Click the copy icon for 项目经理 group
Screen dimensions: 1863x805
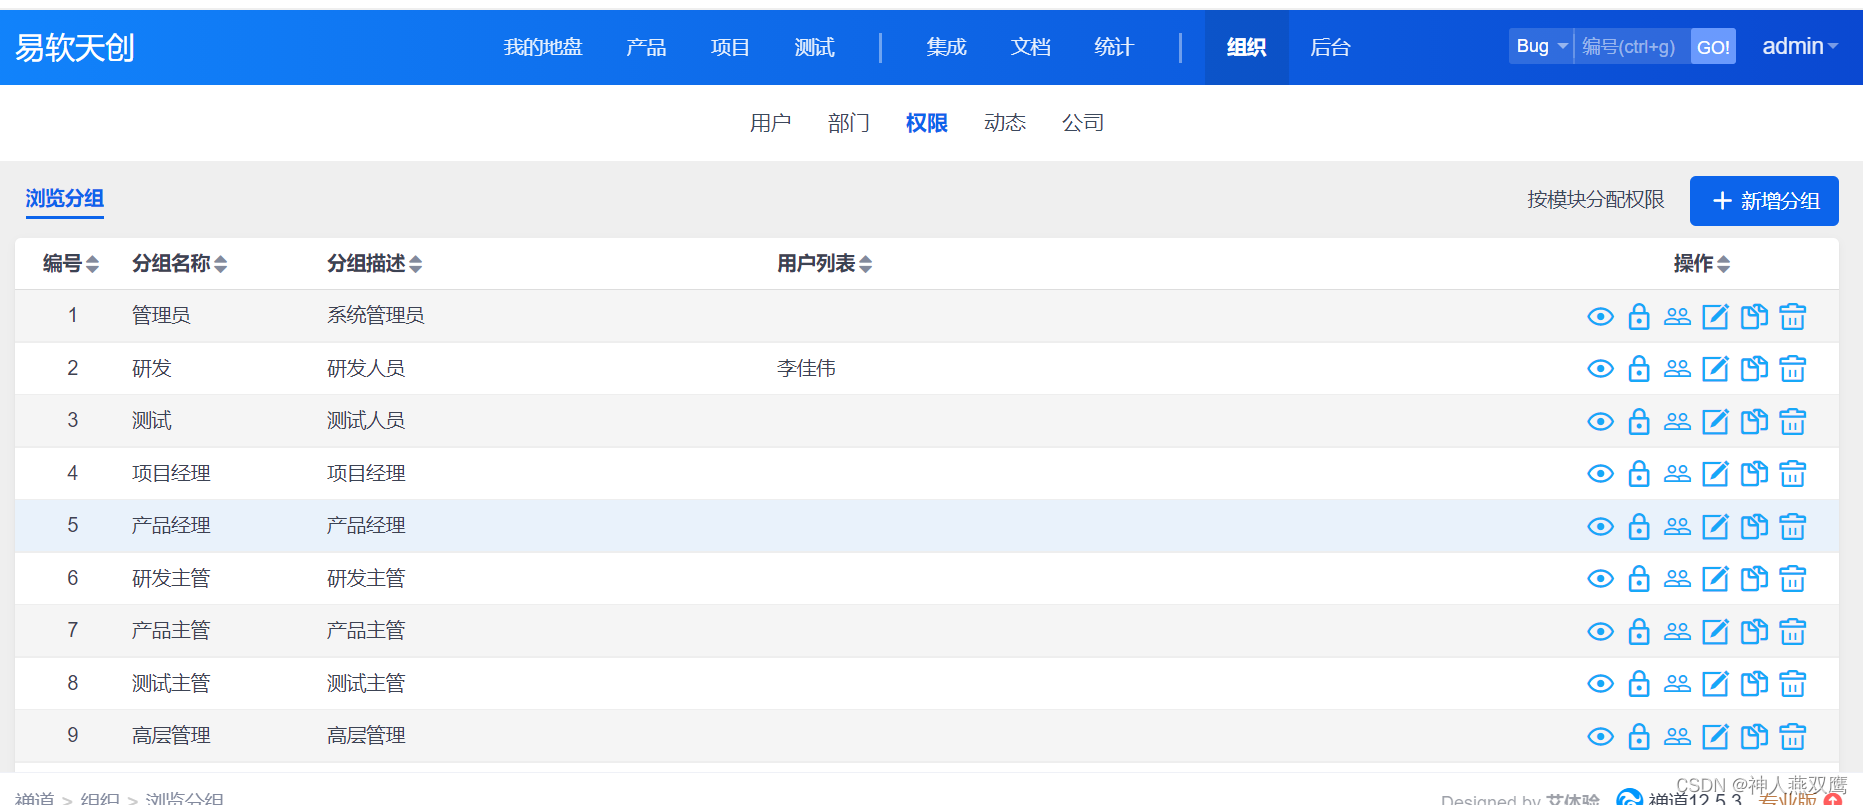[1754, 474]
